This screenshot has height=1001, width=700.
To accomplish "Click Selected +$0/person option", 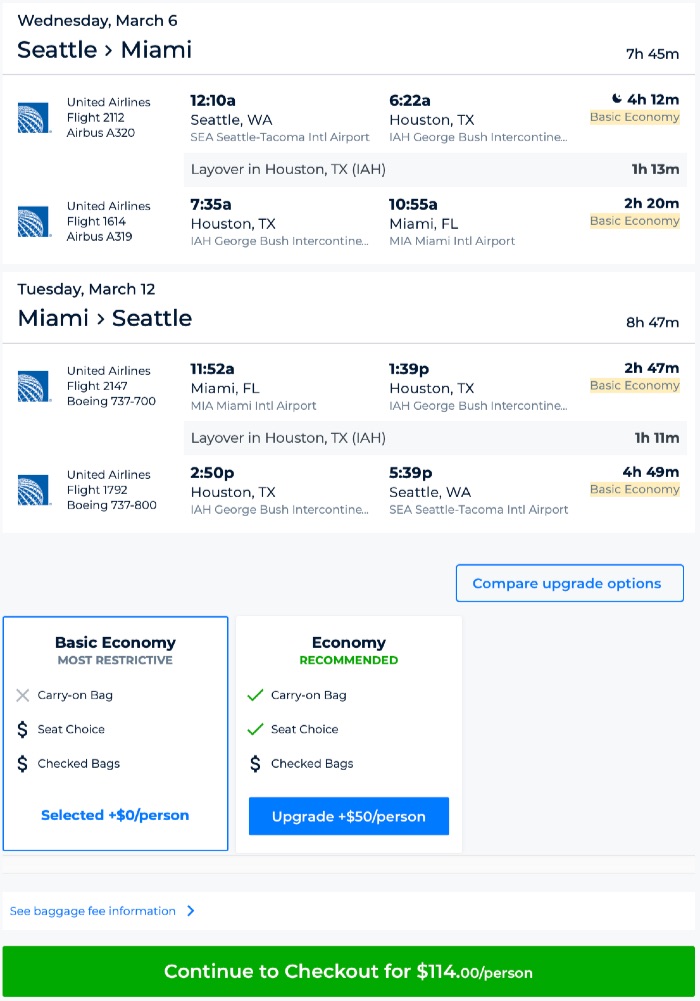I will pyautogui.click(x=115, y=815).
